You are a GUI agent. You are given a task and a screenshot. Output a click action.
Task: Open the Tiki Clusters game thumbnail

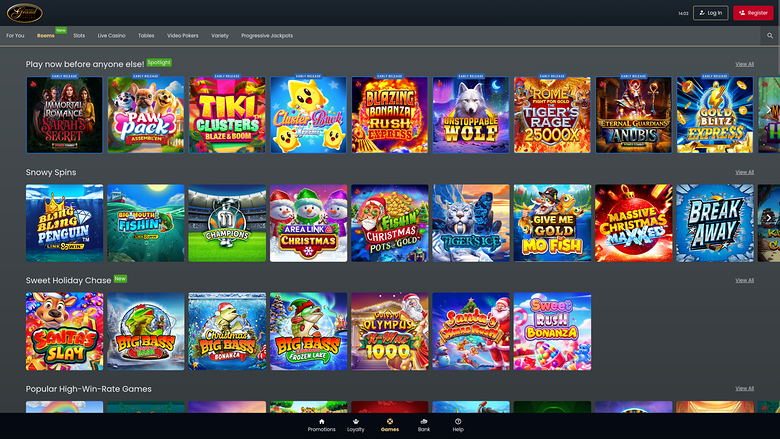coord(227,115)
